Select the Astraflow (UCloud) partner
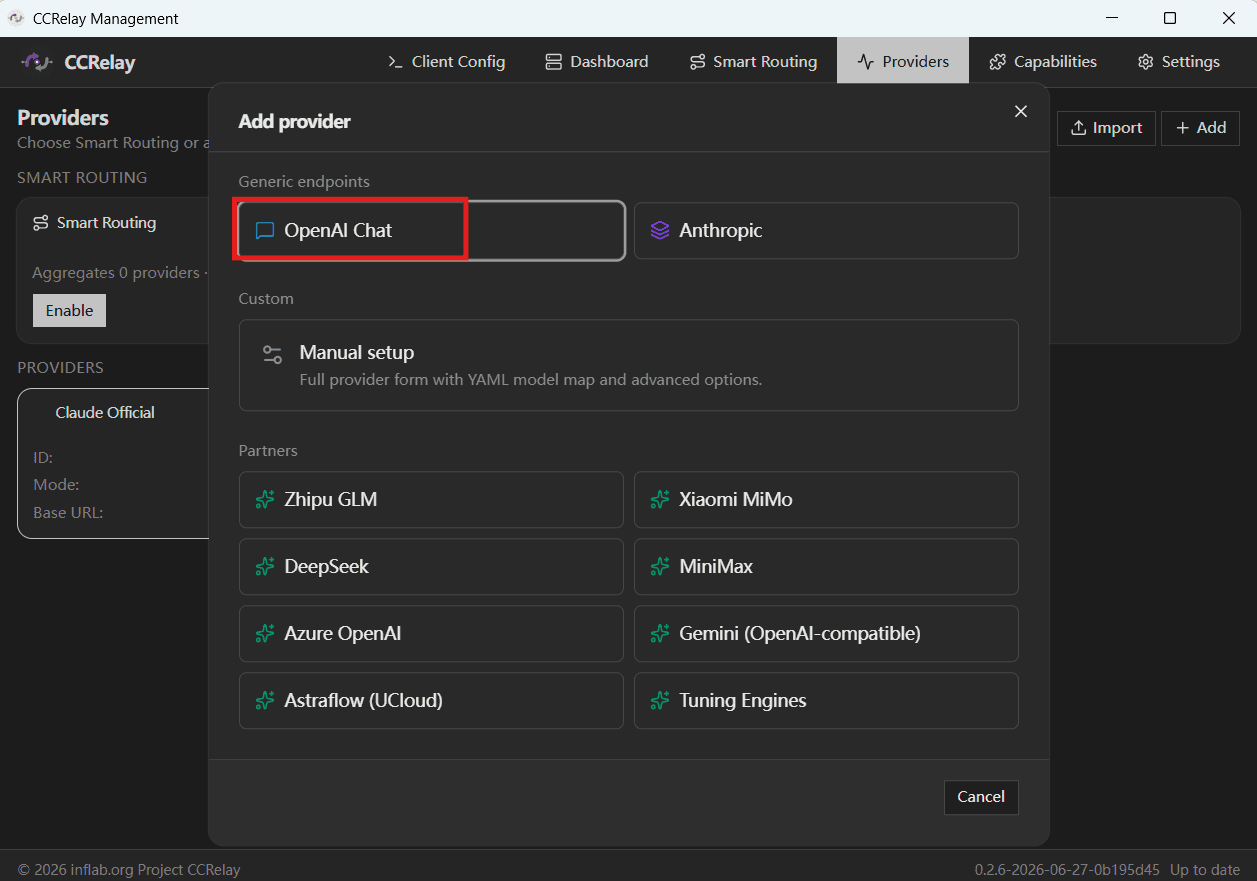 [431, 701]
